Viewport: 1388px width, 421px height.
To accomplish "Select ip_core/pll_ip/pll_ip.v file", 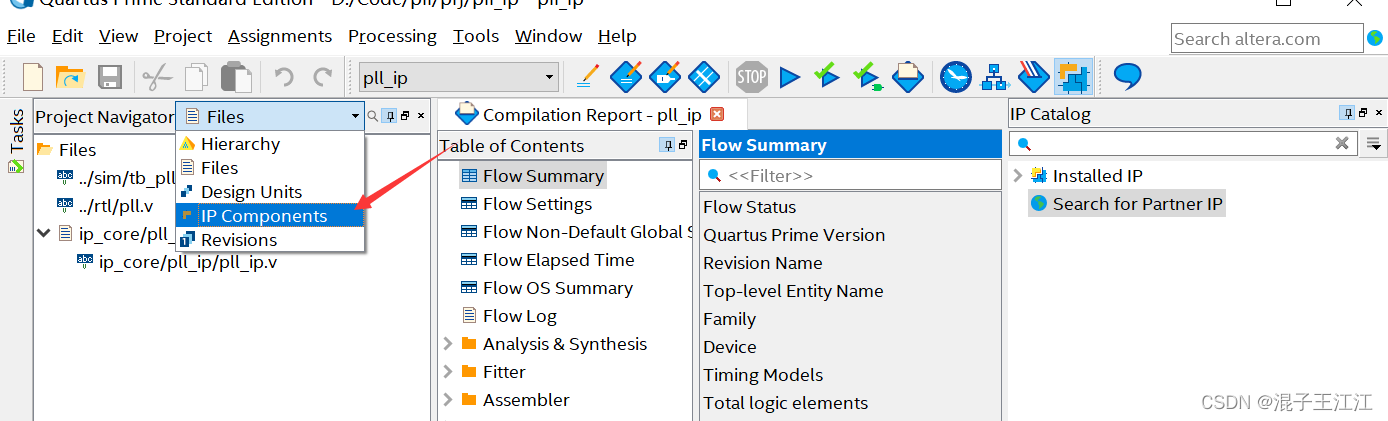I will click(188, 262).
